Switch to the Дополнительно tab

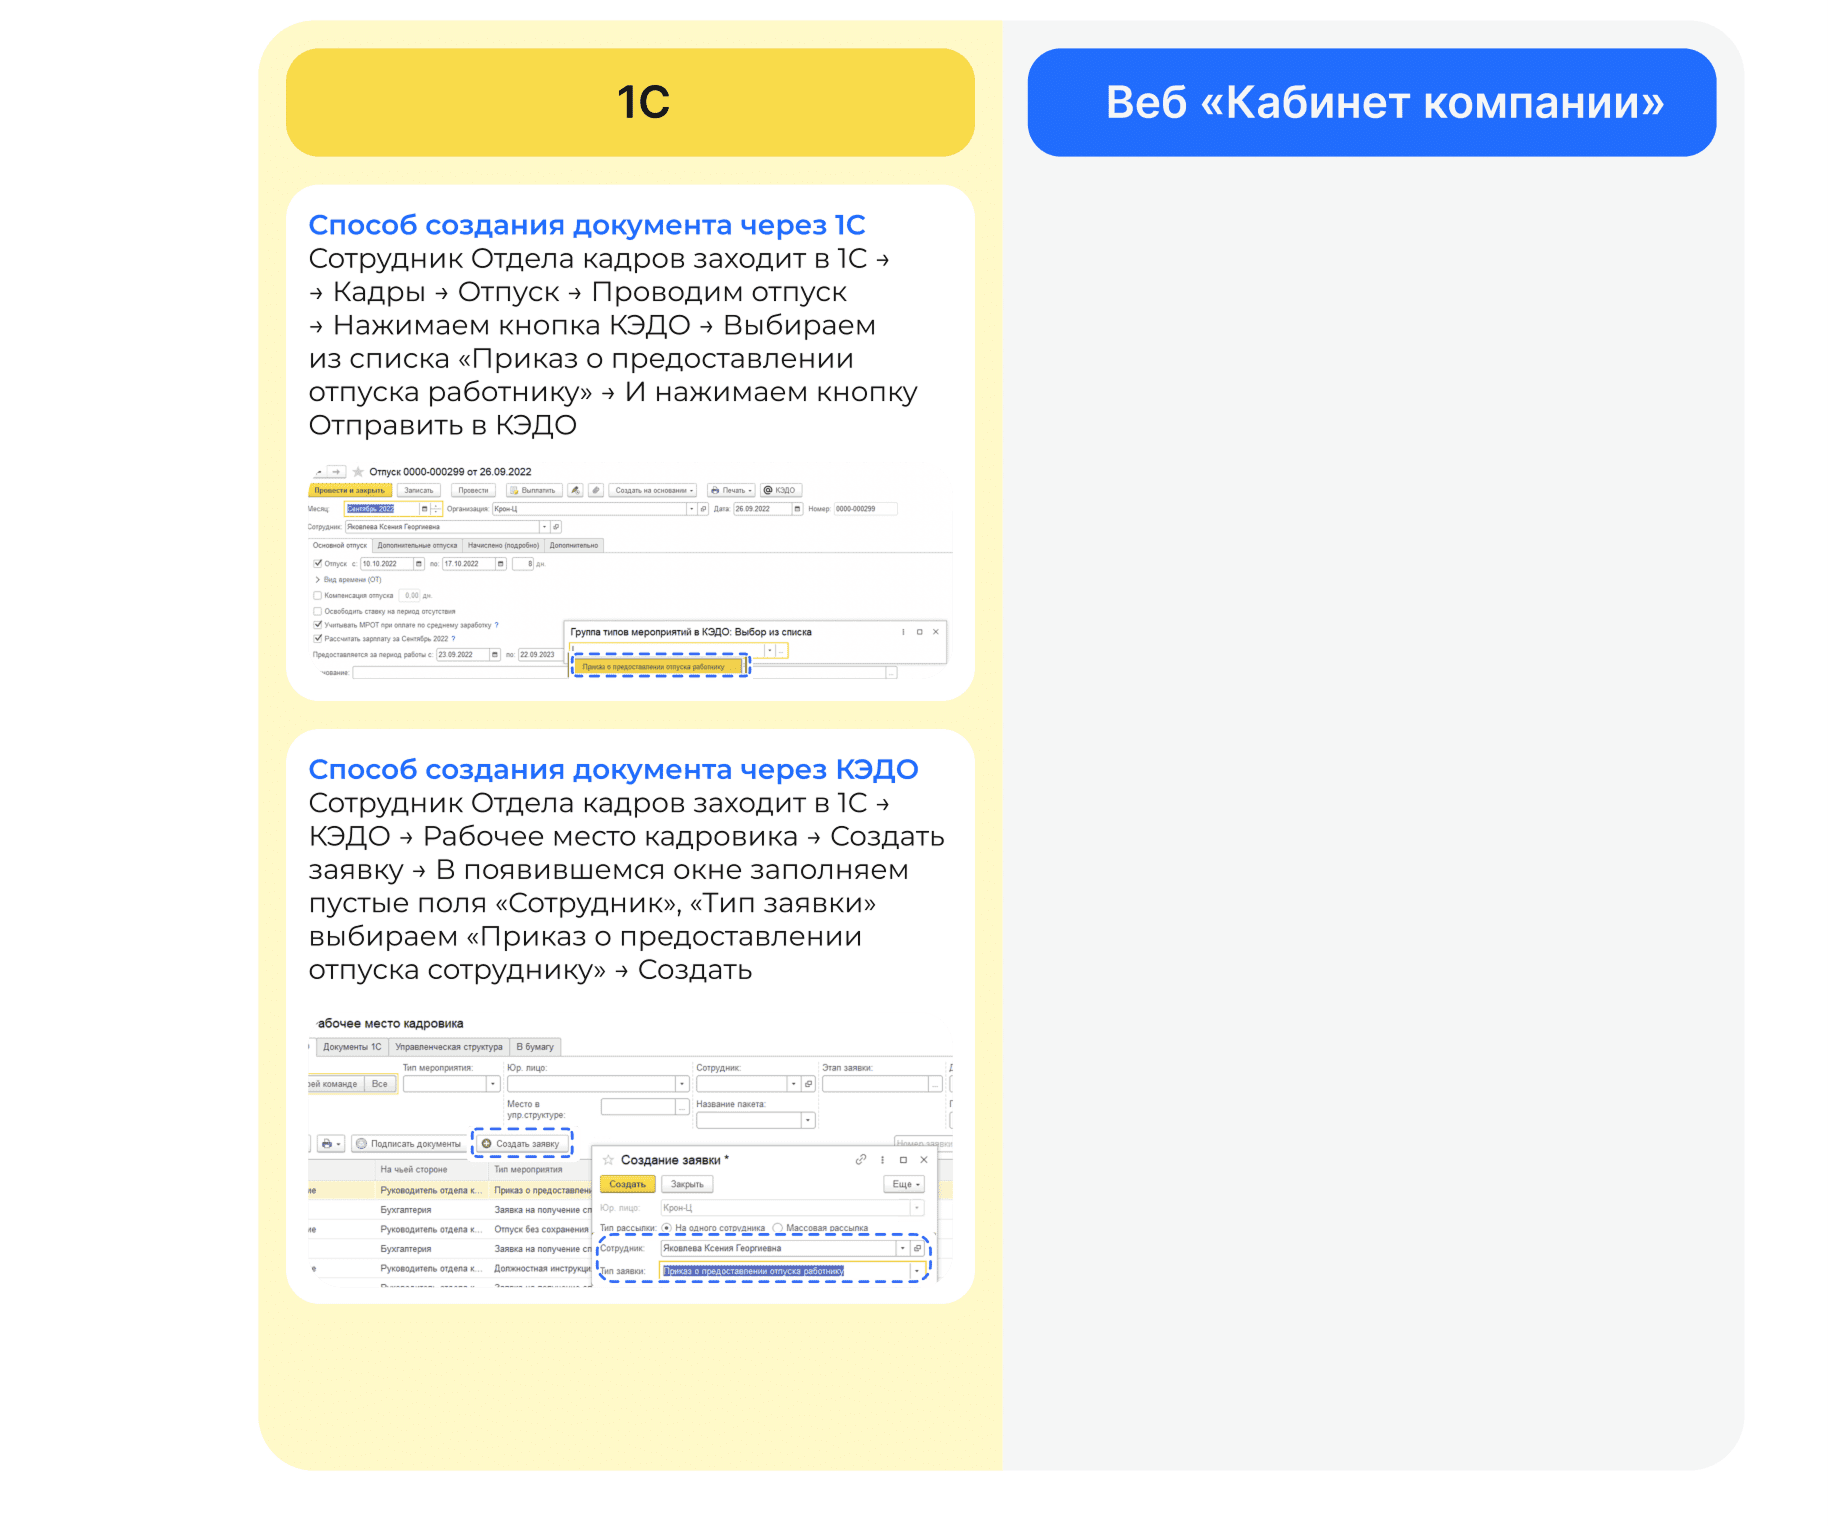(574, 546)
